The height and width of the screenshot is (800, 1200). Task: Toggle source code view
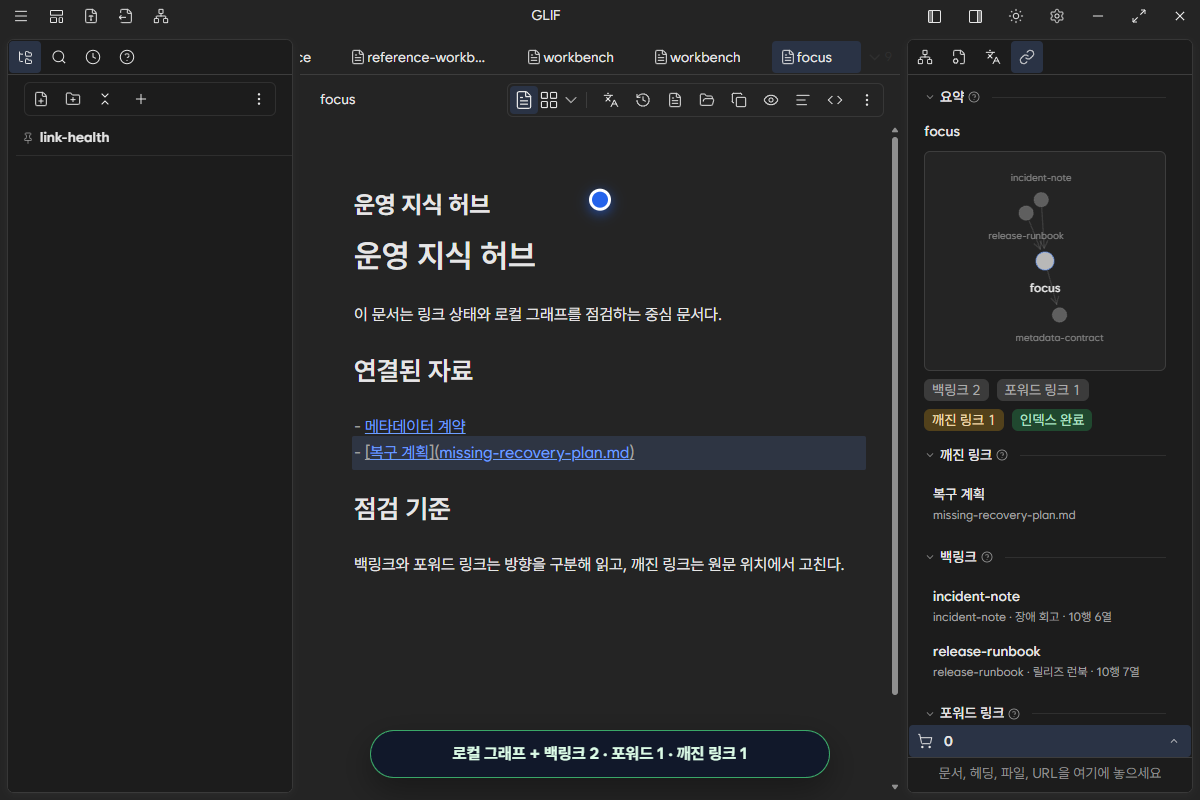[x=835, y=100]
